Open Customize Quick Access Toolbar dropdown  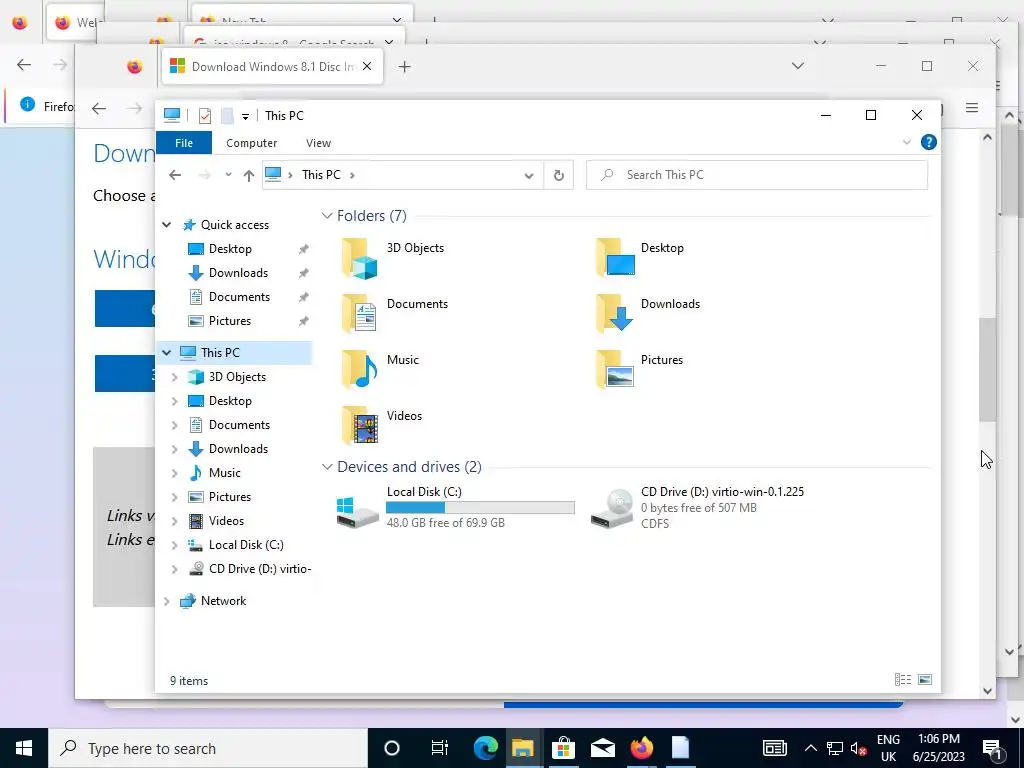click(x=246, y=117)
